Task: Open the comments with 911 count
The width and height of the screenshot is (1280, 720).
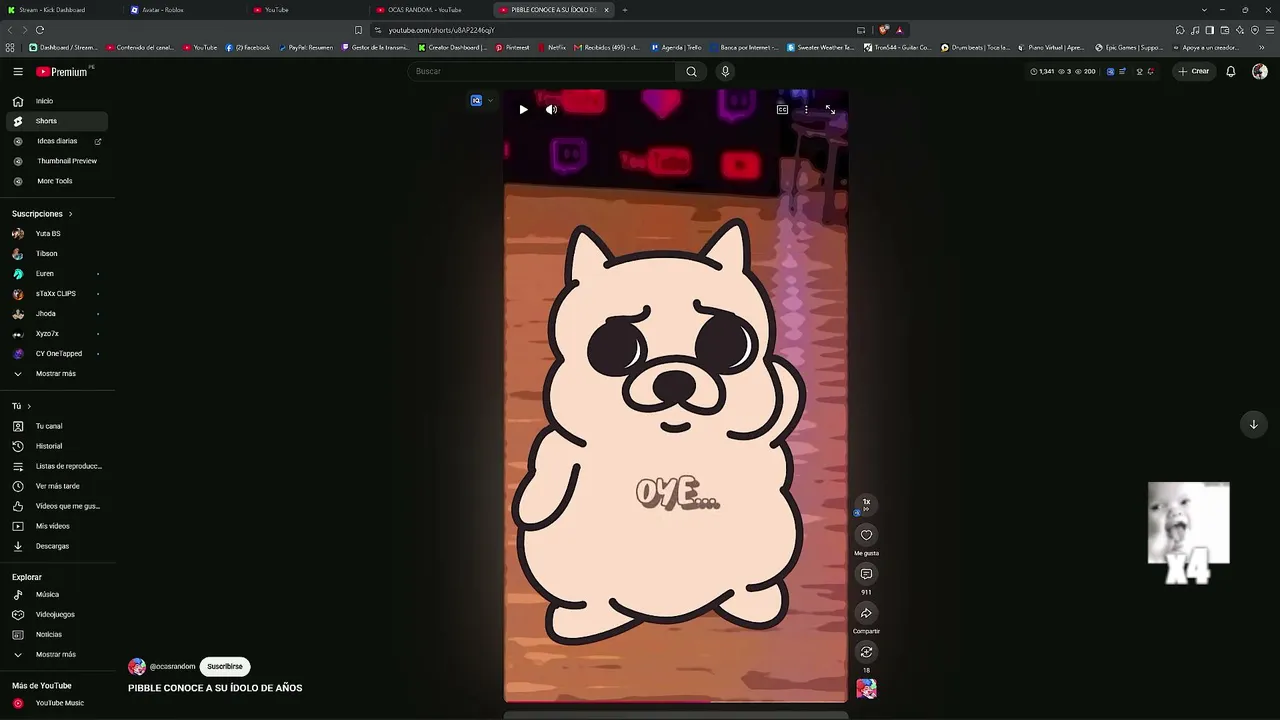Action: (866, 574)
